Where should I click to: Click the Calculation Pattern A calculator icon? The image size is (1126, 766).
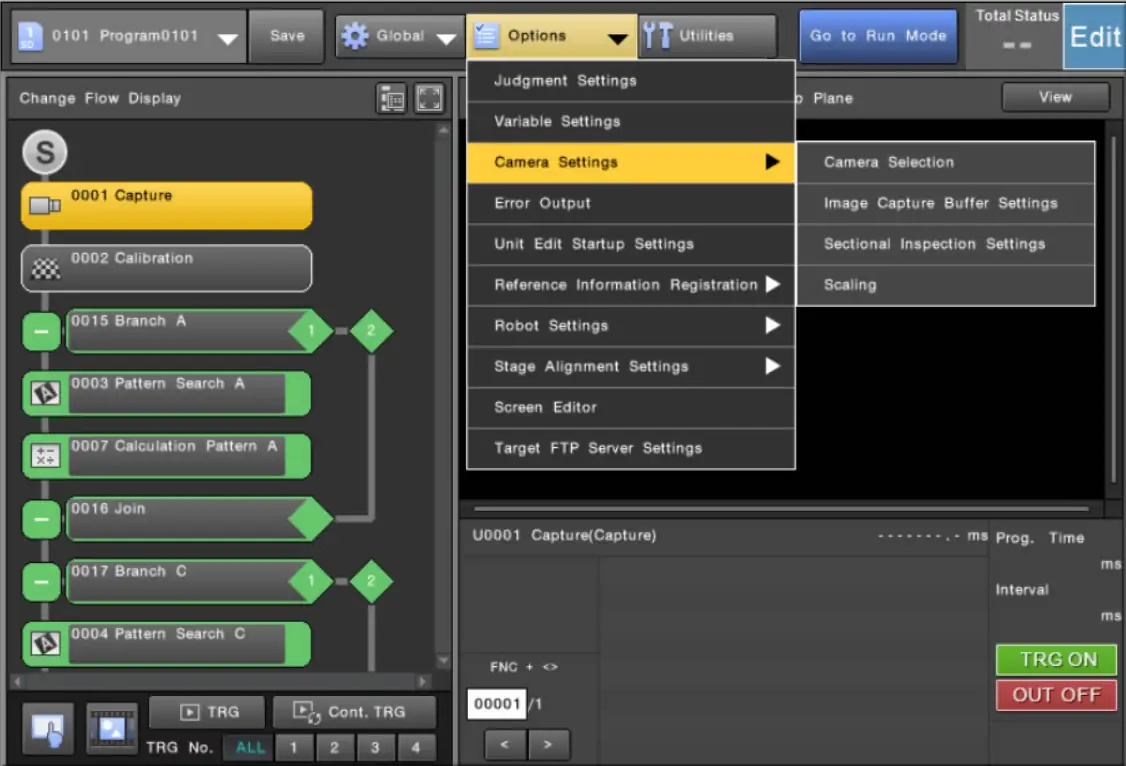(x=46, y=457)
